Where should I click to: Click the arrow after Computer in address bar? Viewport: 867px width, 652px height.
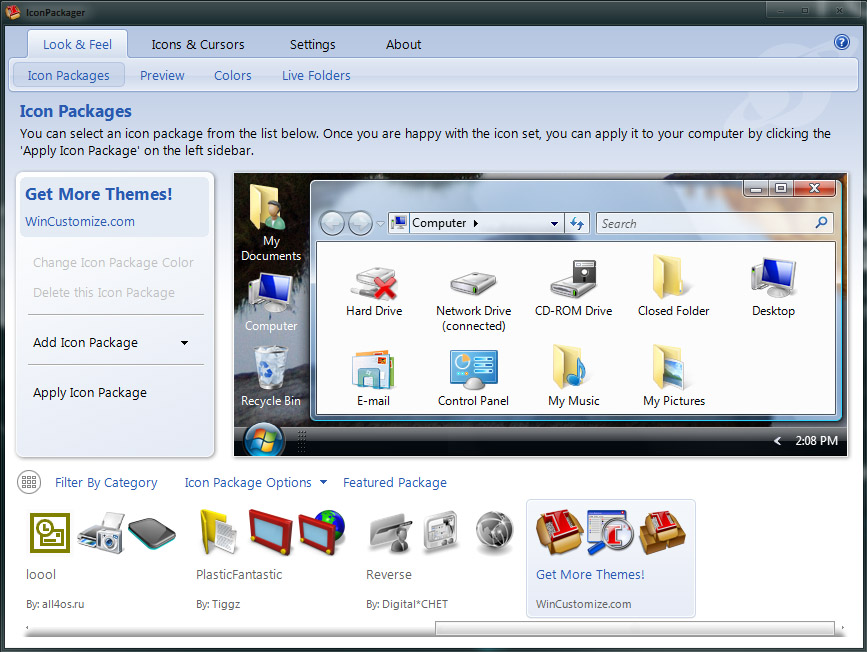tap(476, 223)
